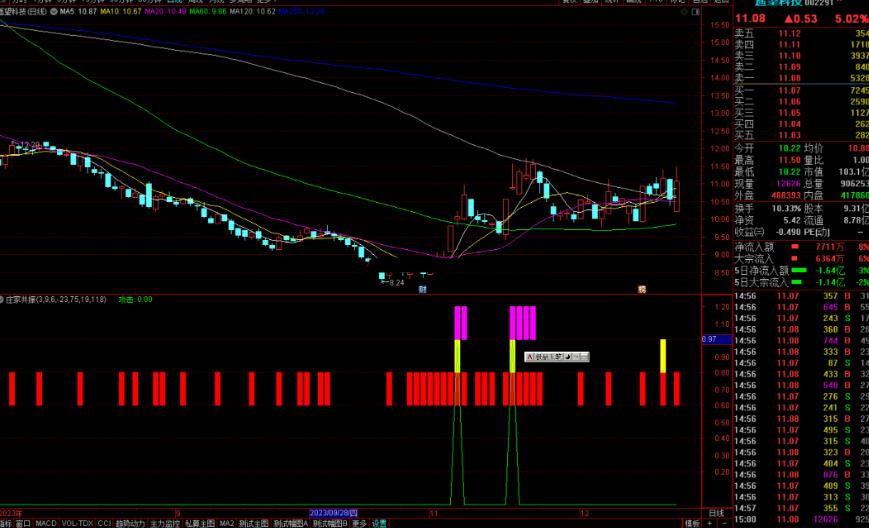This screenshot has width=869, height=528.
Task: Click the 8.24 low price annotation
Action: (394, 283)
